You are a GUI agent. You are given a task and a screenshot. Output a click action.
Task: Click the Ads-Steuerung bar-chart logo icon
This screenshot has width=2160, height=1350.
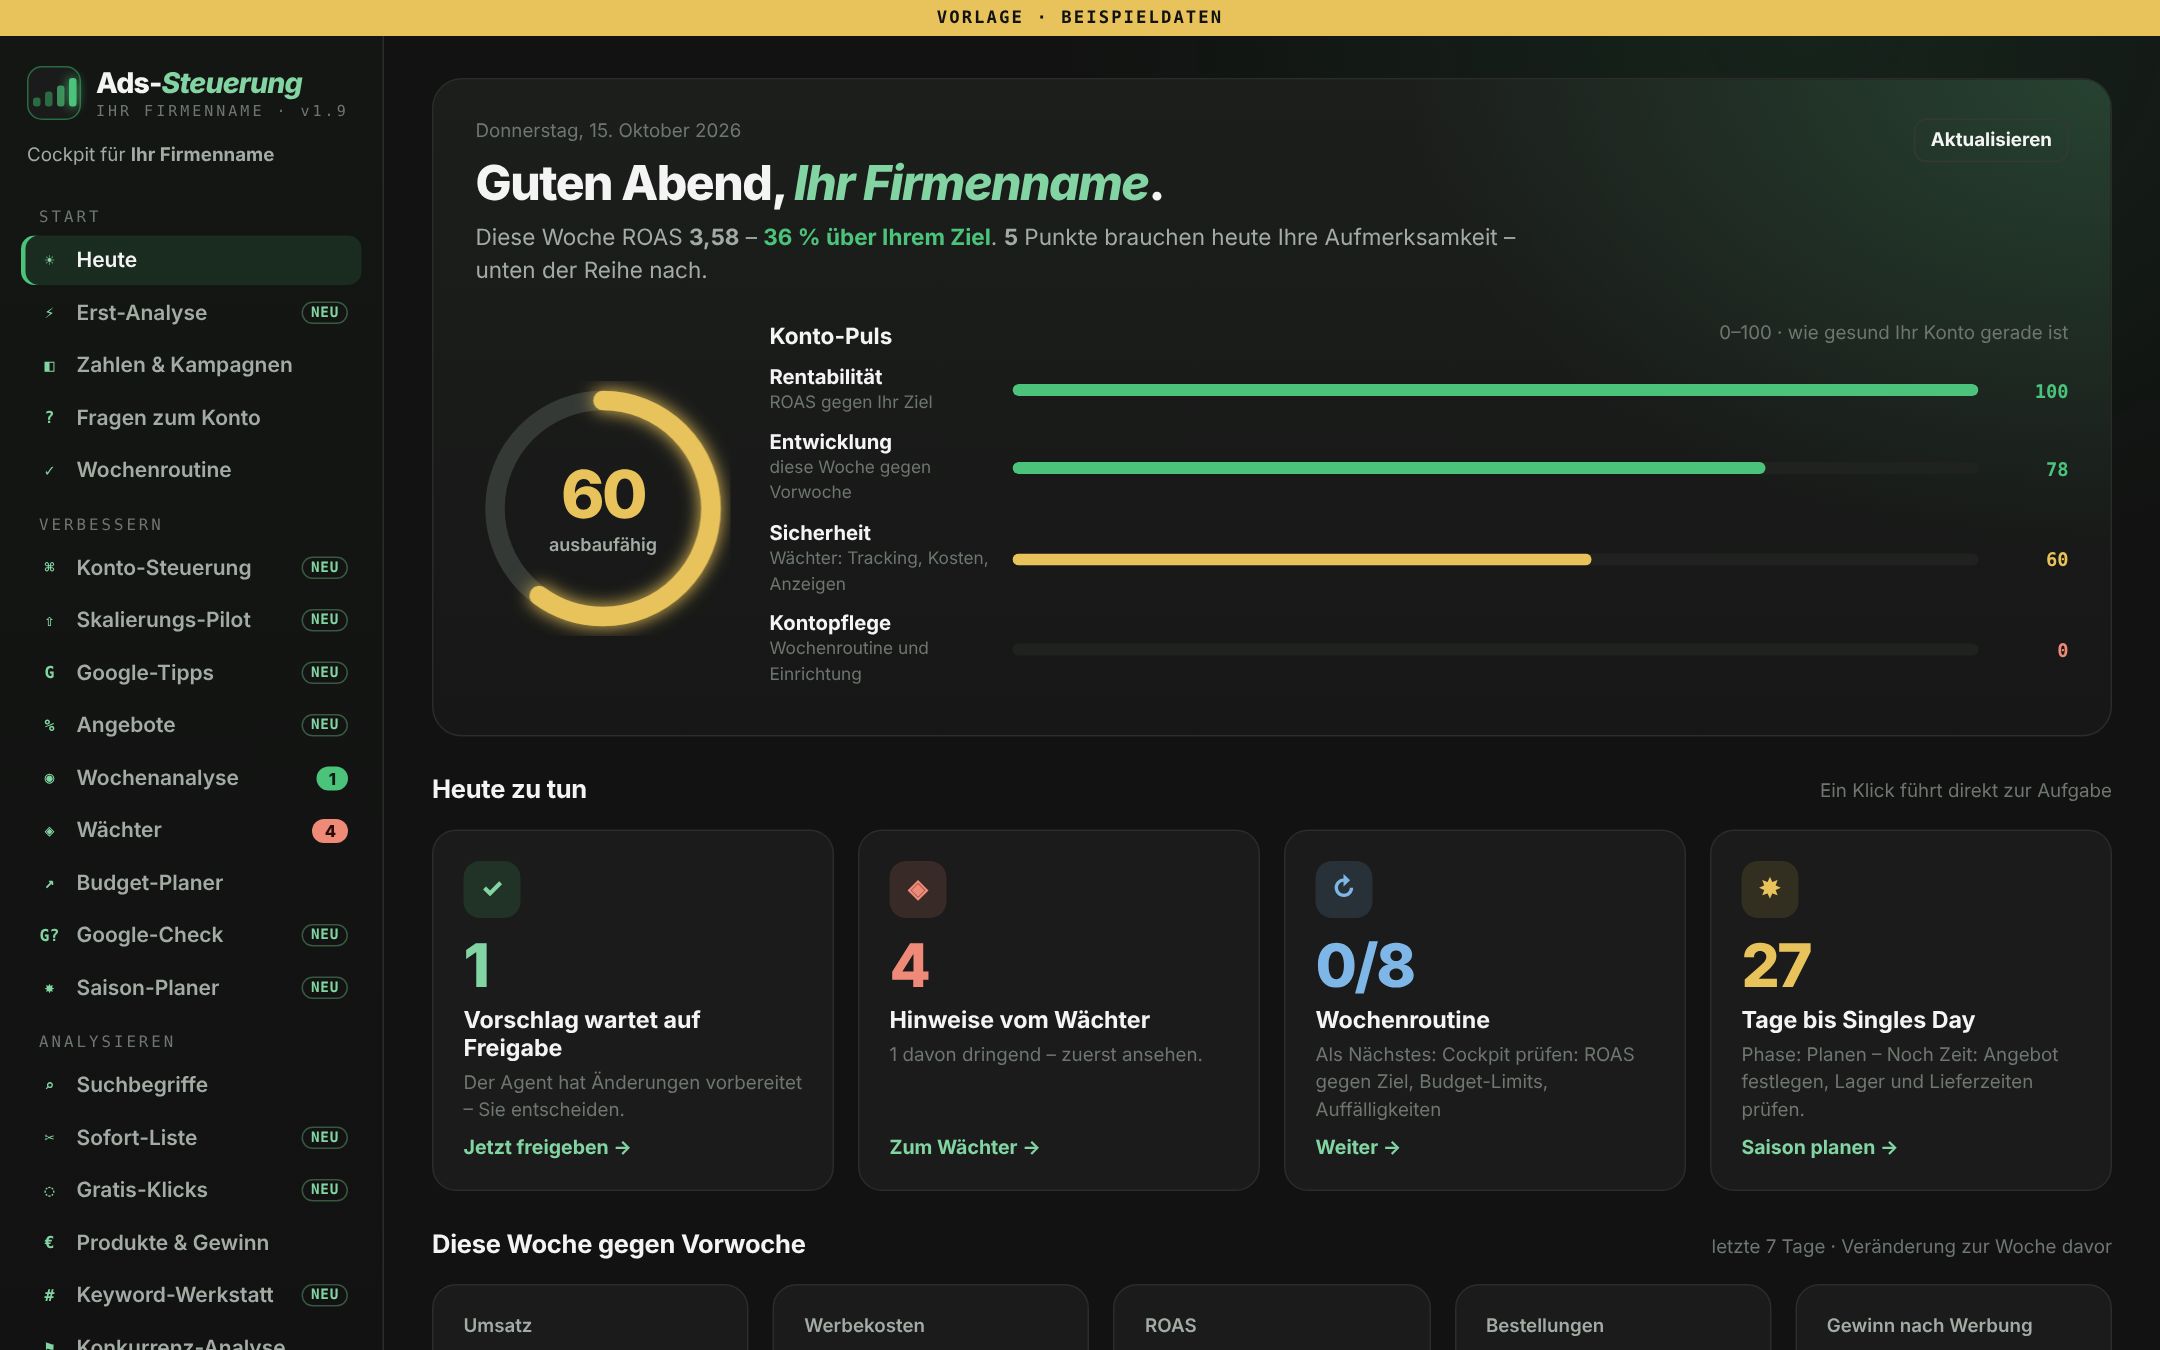[54, 93]
